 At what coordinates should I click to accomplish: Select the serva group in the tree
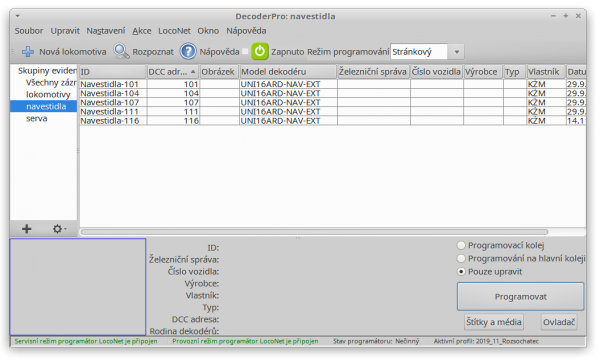point(37,119)
